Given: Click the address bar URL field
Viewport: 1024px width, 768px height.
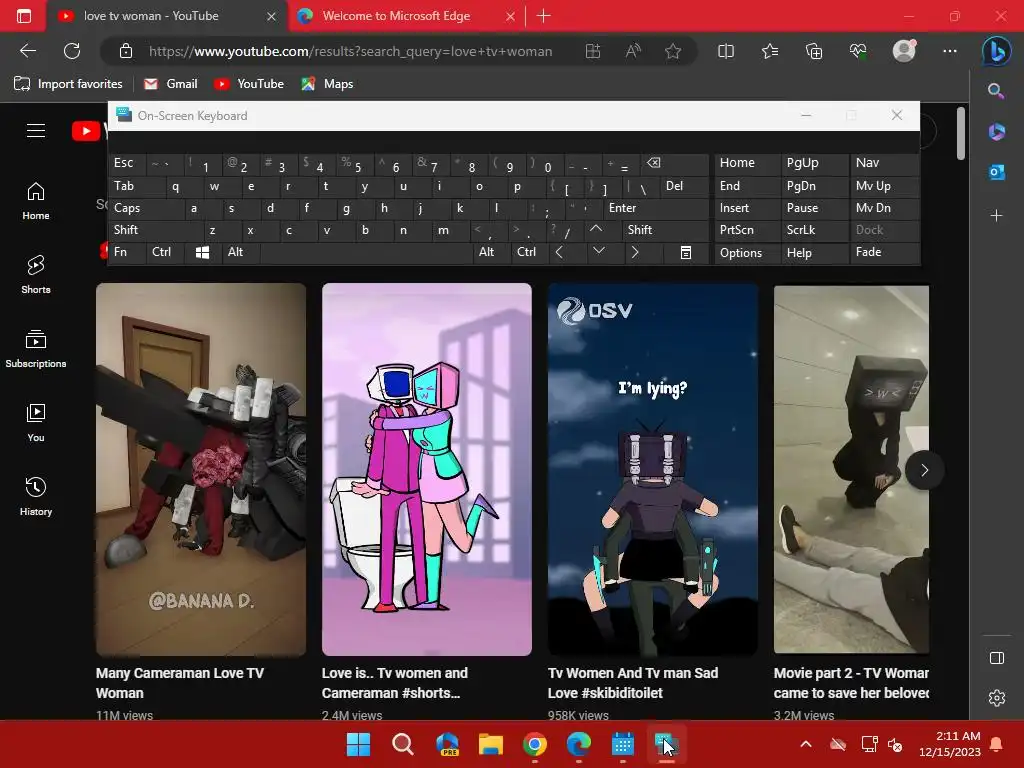Looking at the screenshot, I should pos(350,51).
